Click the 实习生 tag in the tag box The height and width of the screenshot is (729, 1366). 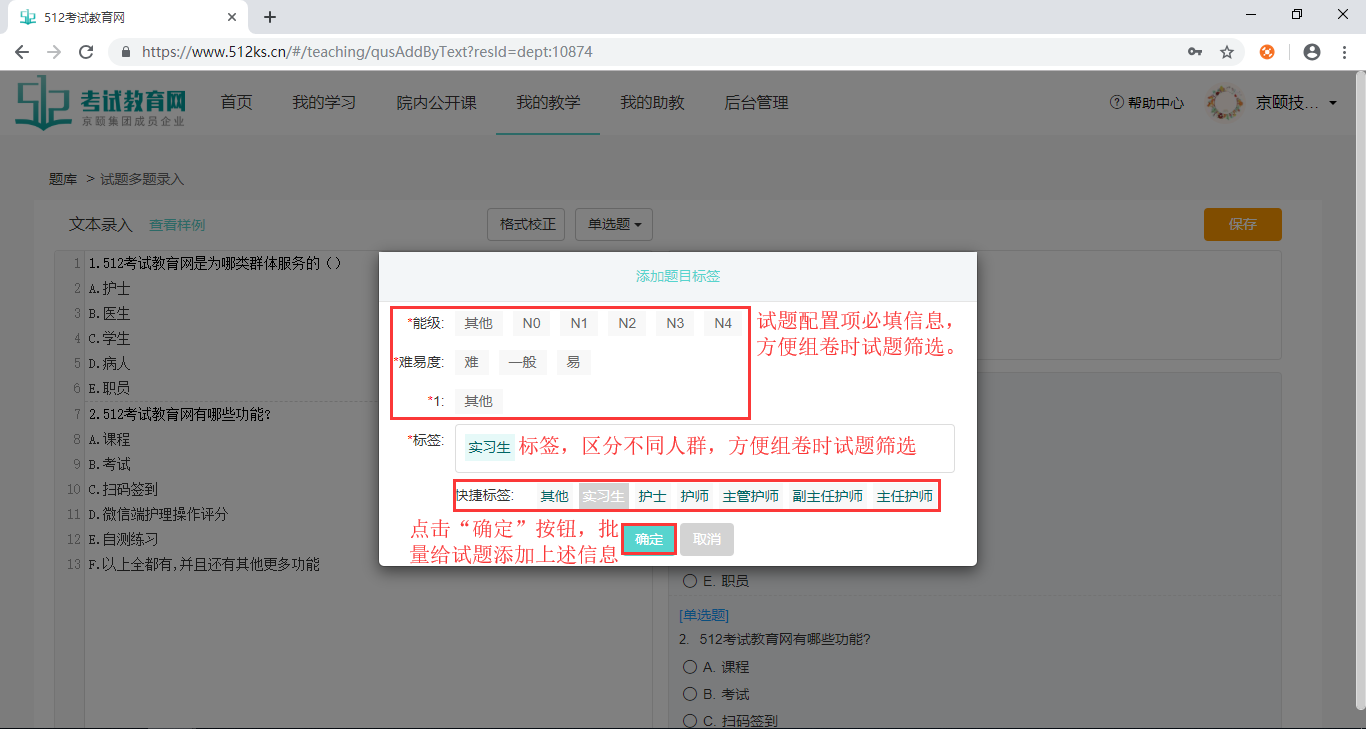(x=489, y=447)
